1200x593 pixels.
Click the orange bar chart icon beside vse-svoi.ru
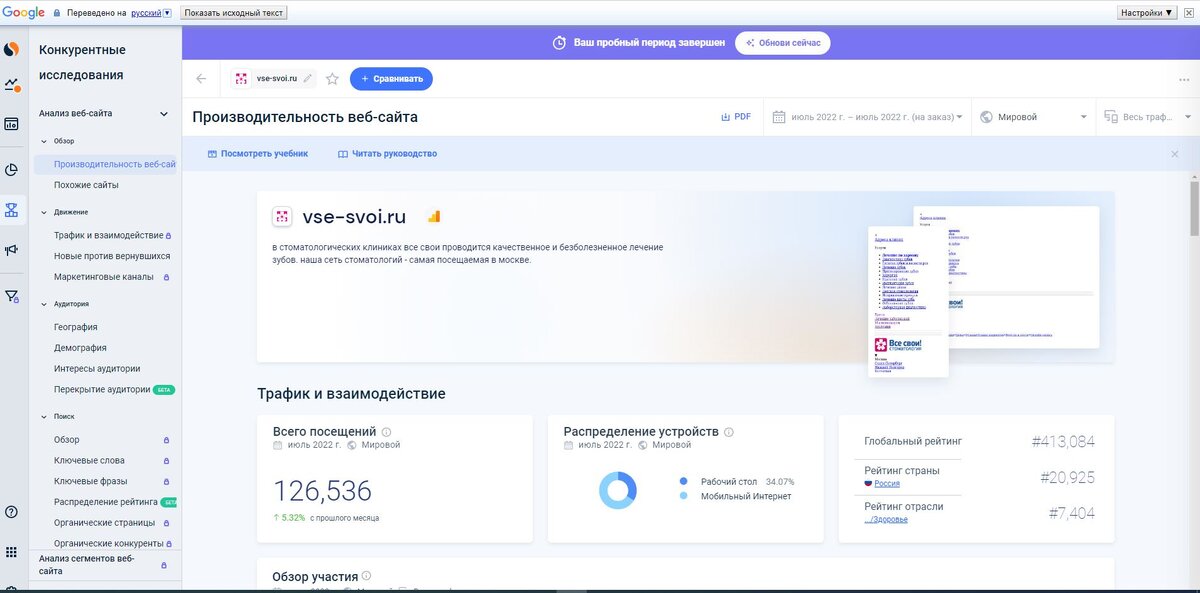coord(434,216)
